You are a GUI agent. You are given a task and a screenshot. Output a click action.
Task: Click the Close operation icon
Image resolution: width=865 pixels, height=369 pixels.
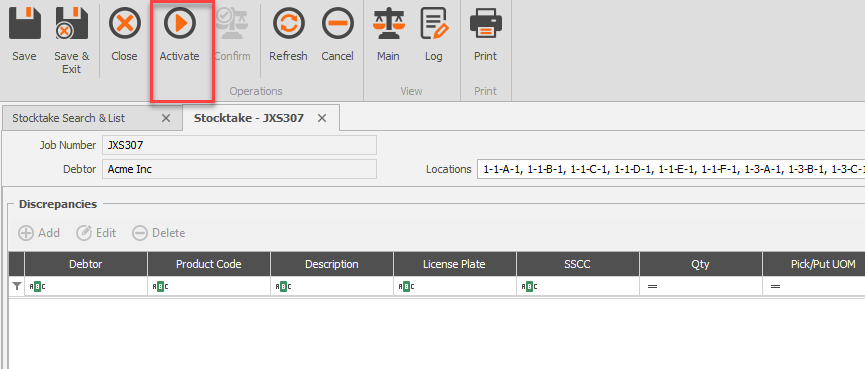click(124, 24)
